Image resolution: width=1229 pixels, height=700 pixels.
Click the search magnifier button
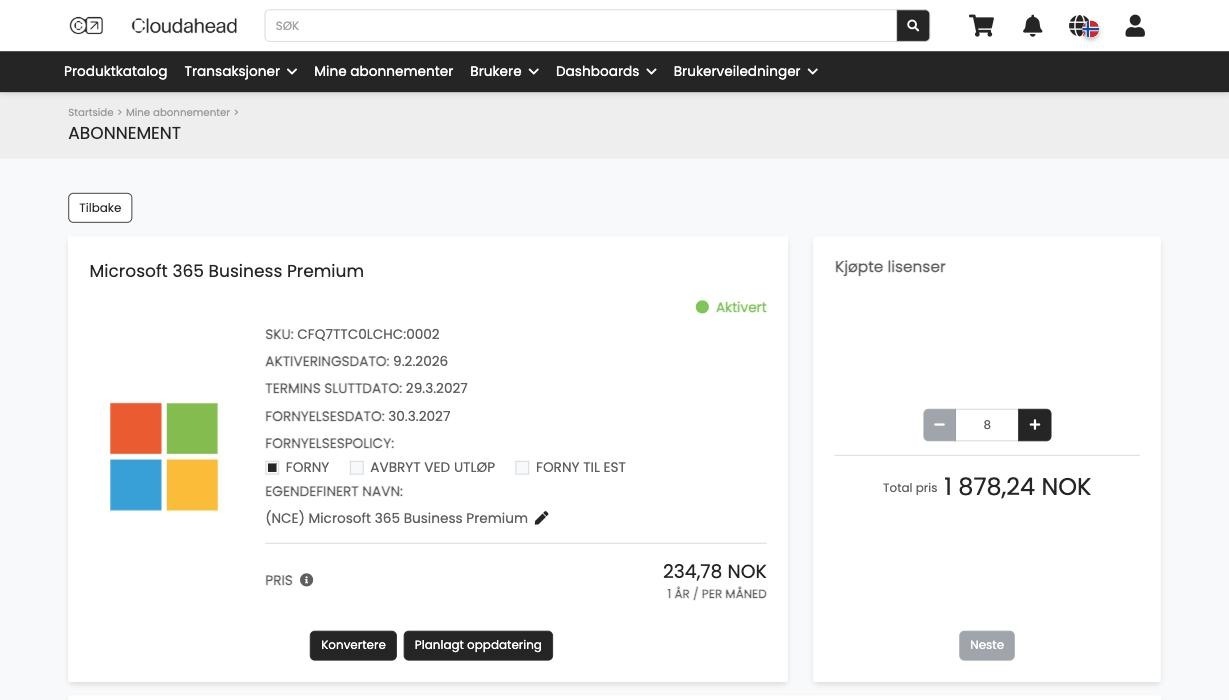(913, 26)
